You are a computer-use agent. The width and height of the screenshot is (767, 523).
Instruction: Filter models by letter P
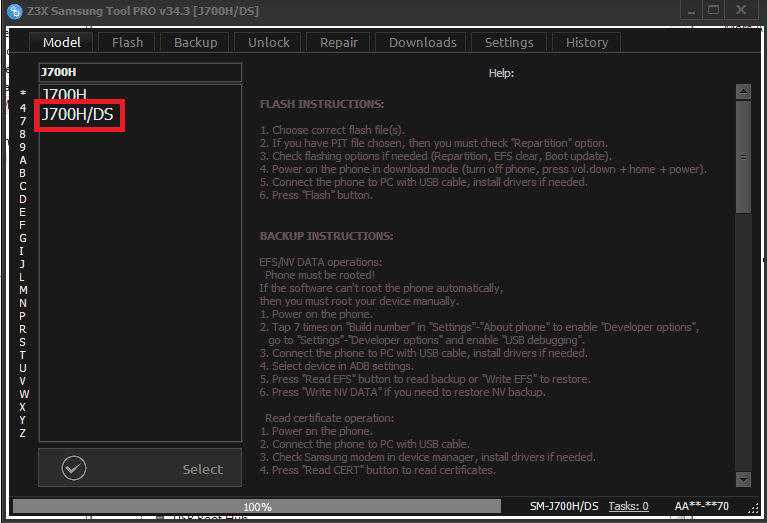tap(23, 316)
